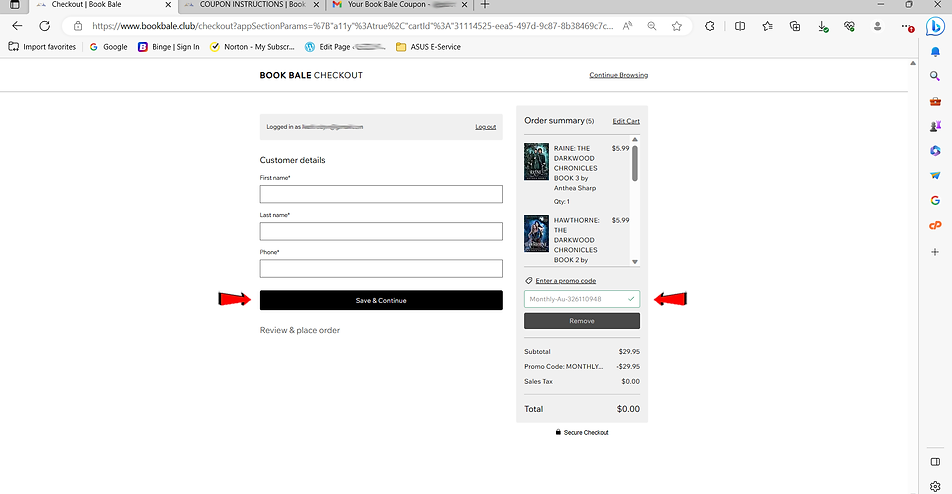Open the browser profile icon
Viewport: 952px width, 494px height.
point(877,26)
